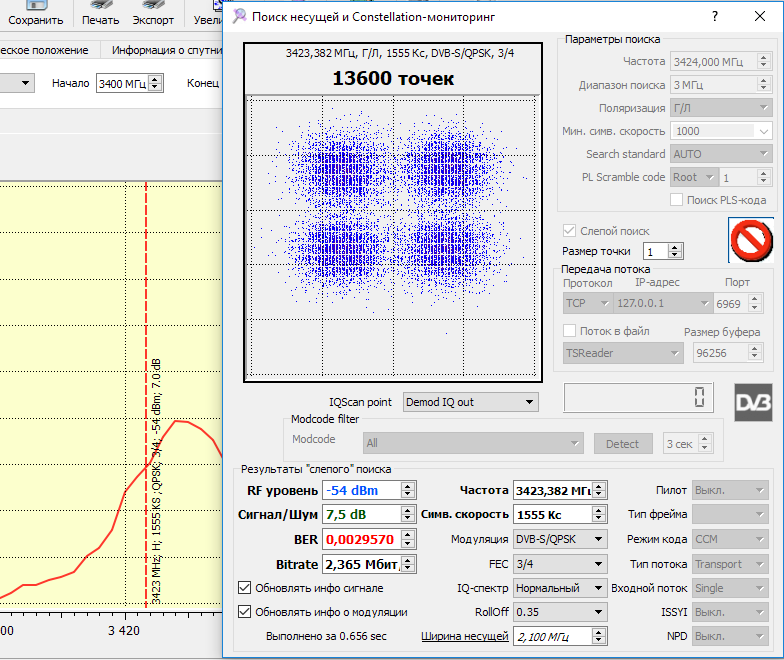Click the Размер точки spinner arrows
This screenshot has width=784, height=660.
pyautogui.click(x=676, y=251)
